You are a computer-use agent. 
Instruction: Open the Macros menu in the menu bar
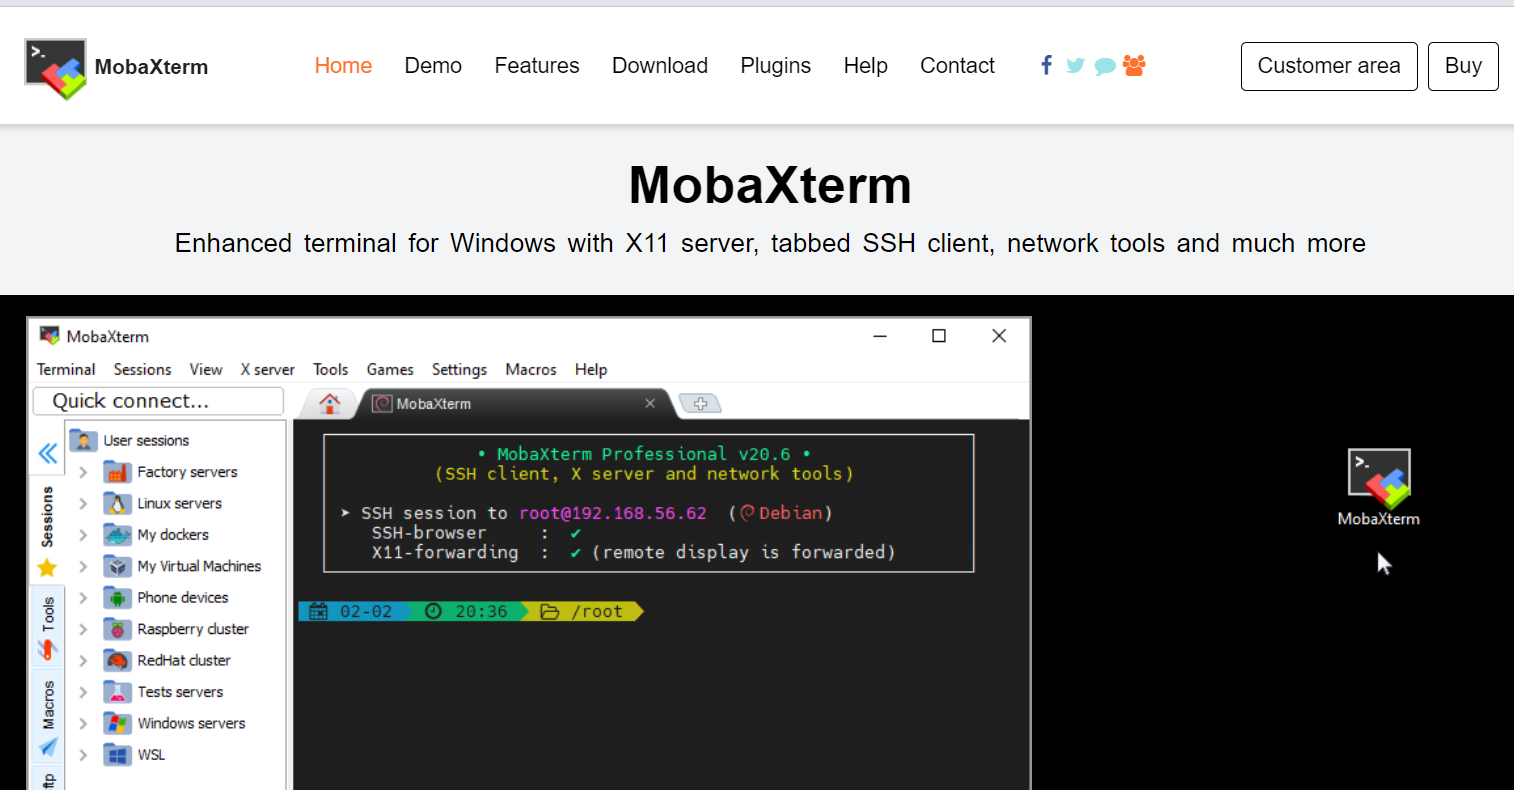tap(531, 369)
